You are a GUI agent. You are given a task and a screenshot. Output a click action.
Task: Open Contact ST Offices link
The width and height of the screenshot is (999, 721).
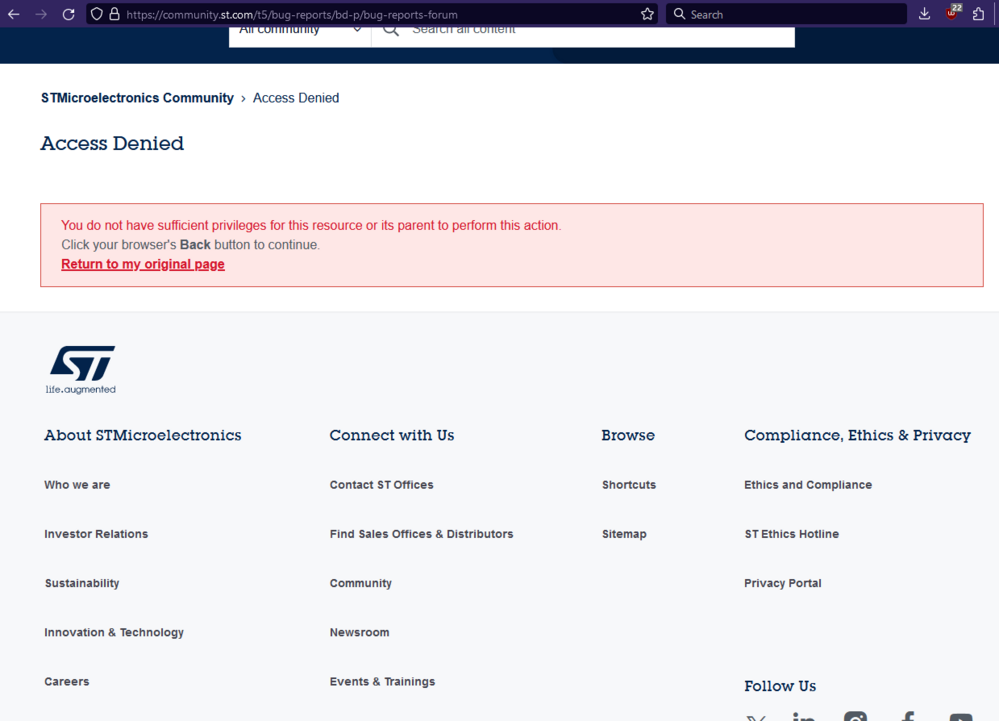(382, 485)
